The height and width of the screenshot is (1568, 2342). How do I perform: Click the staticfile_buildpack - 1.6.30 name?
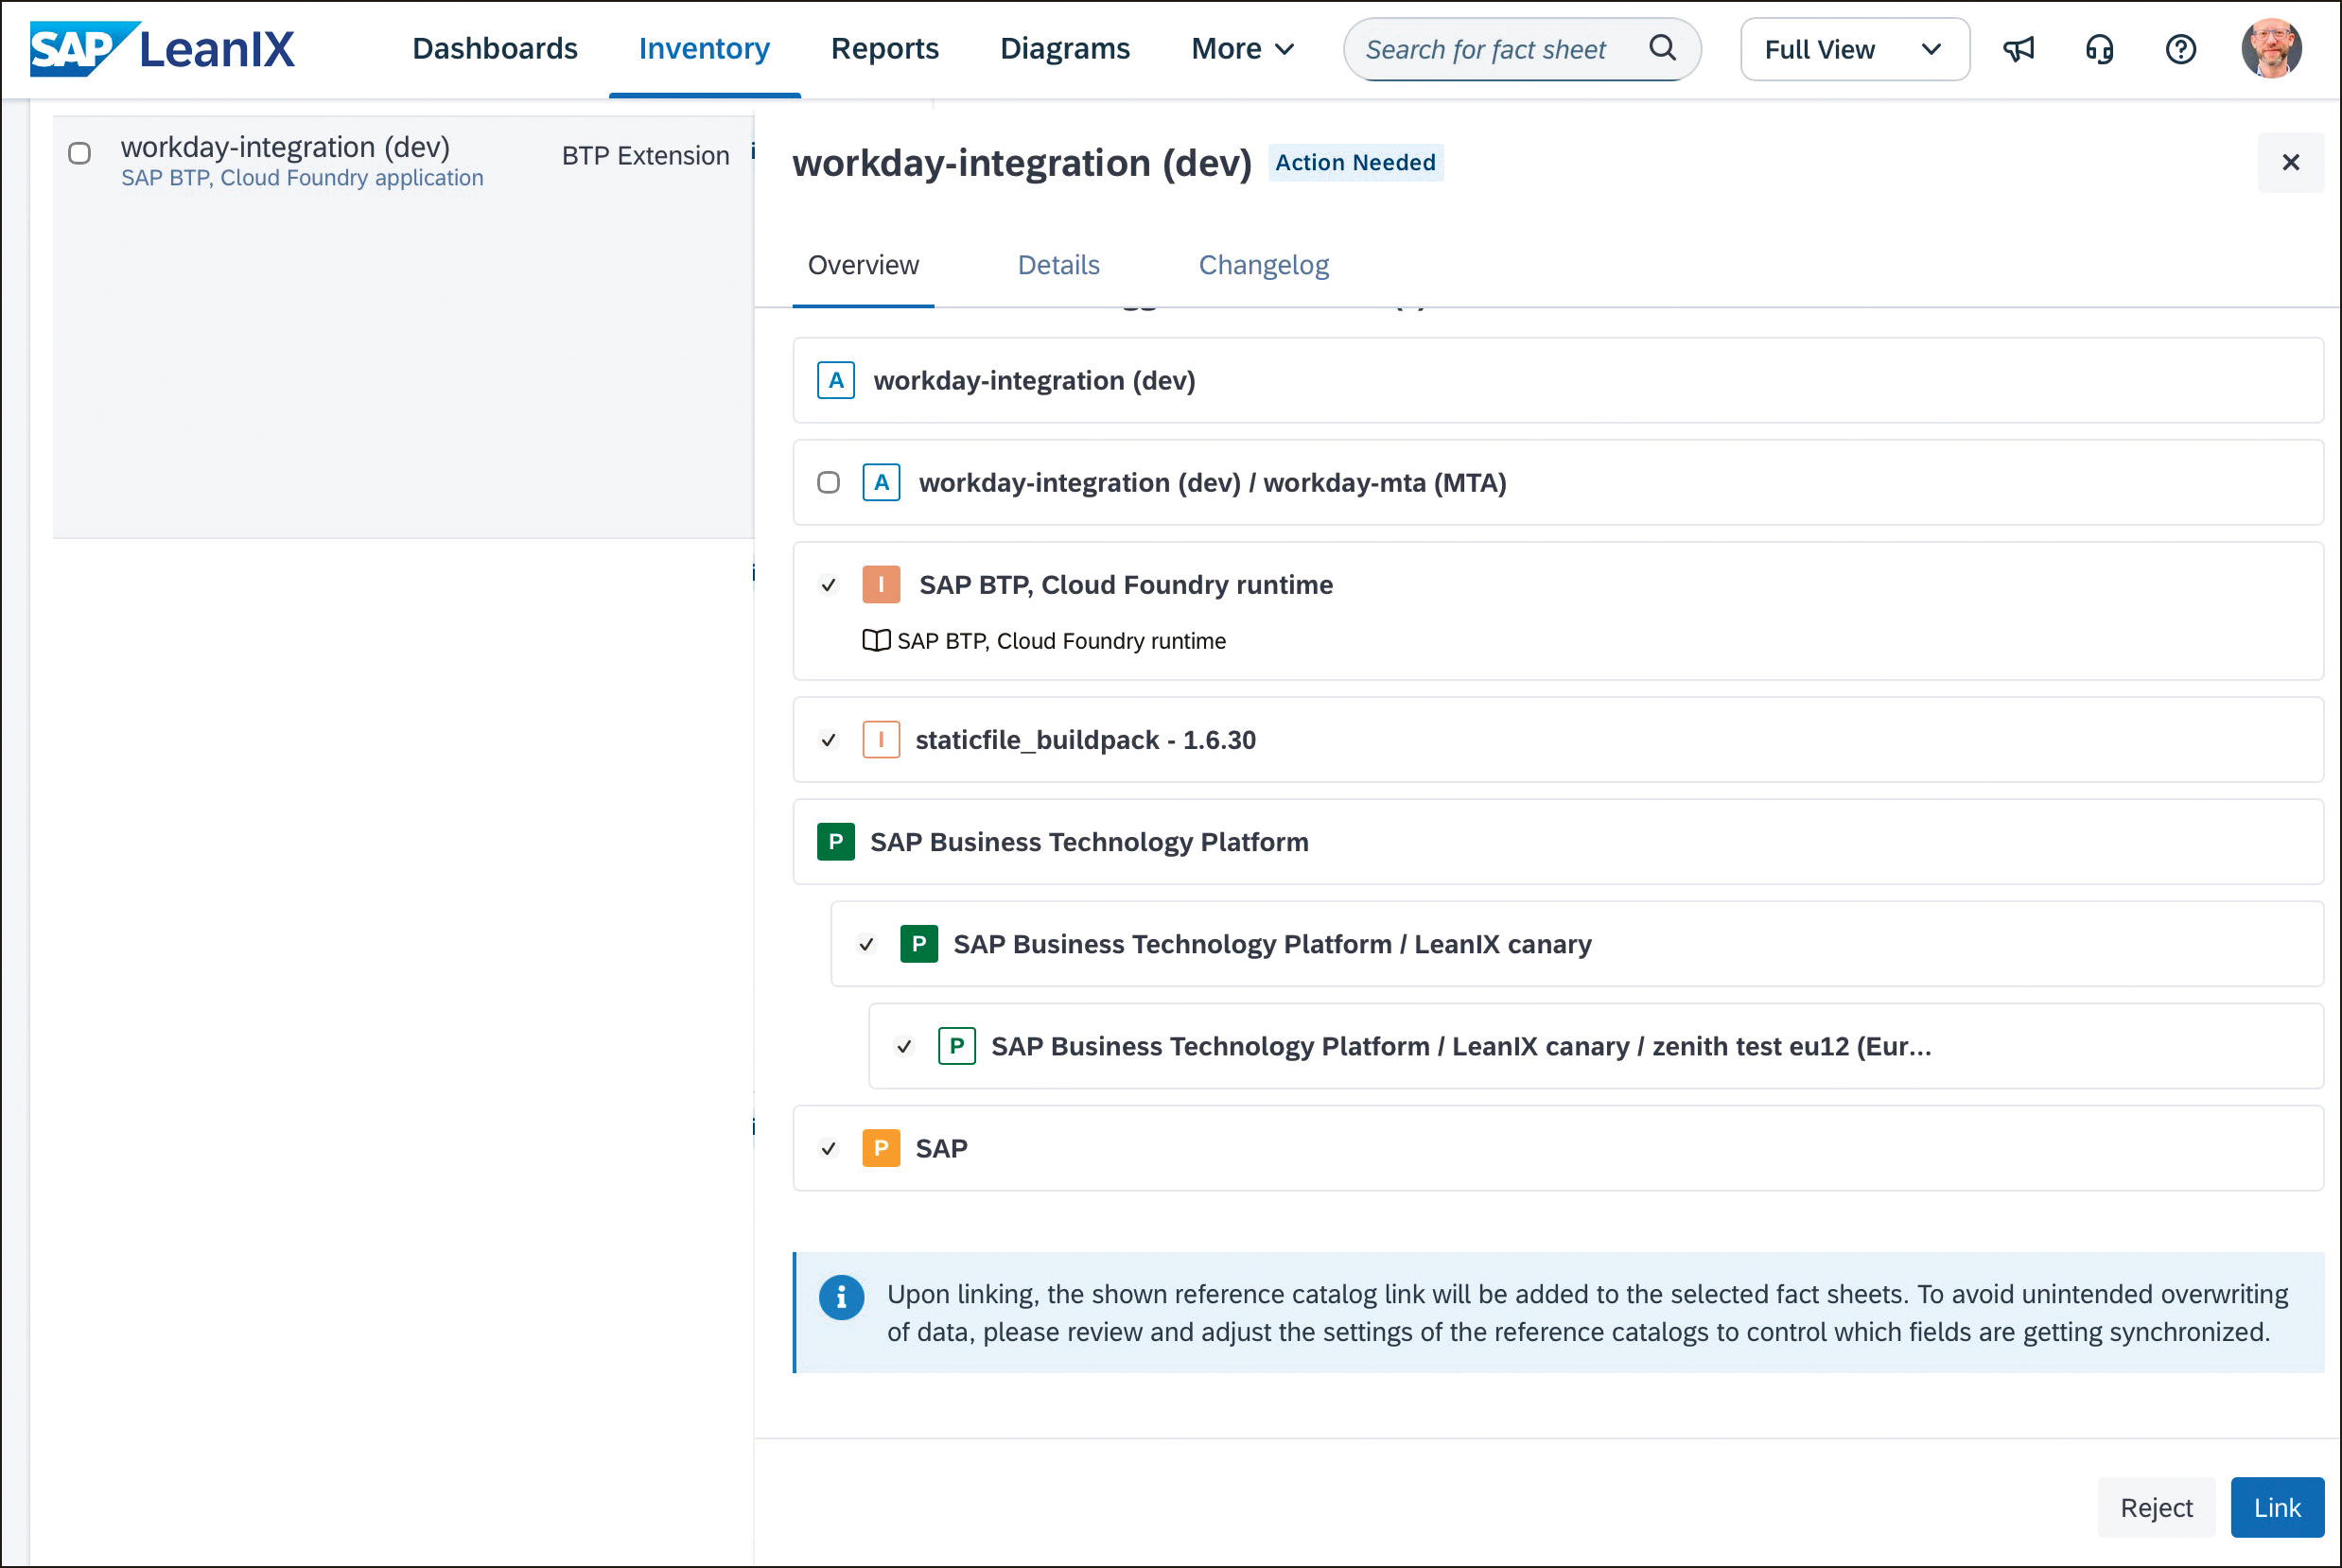1085,739
